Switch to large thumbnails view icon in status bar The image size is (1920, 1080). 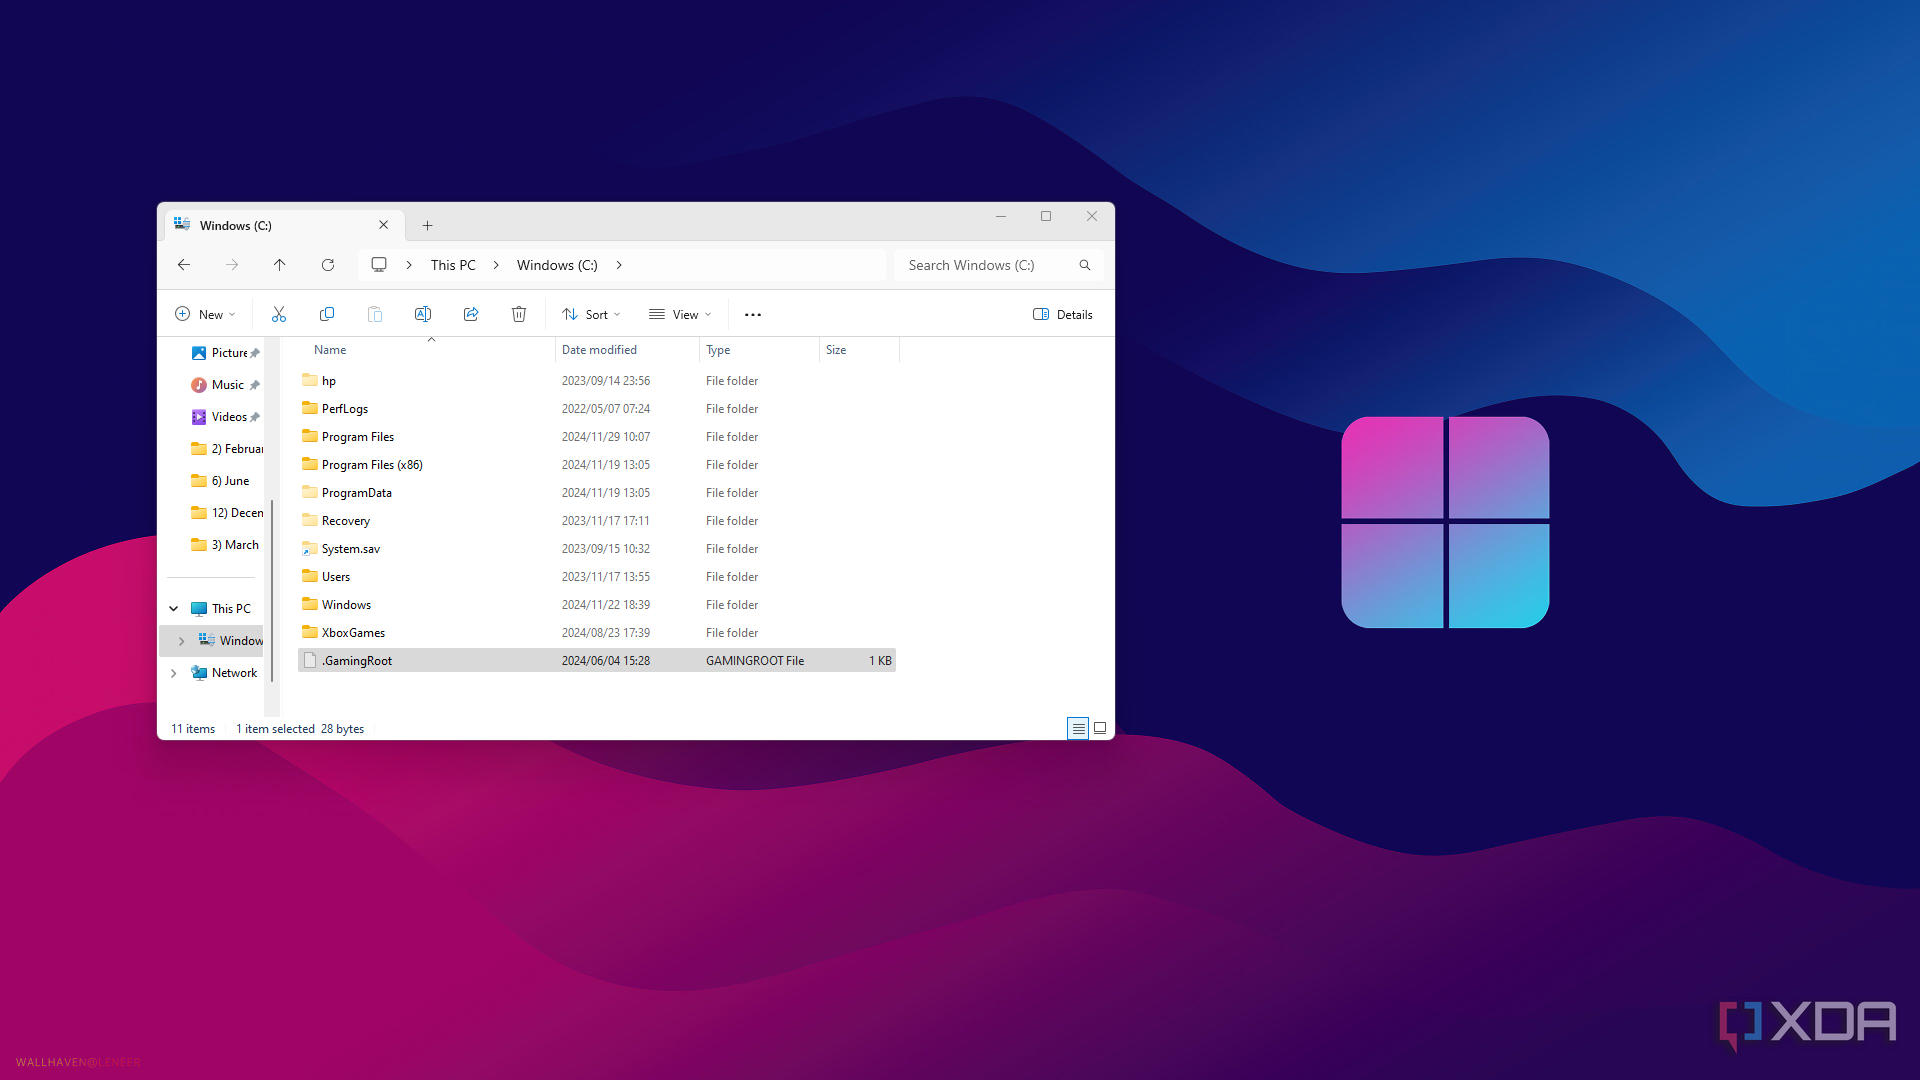click(x=1100, y=728)
